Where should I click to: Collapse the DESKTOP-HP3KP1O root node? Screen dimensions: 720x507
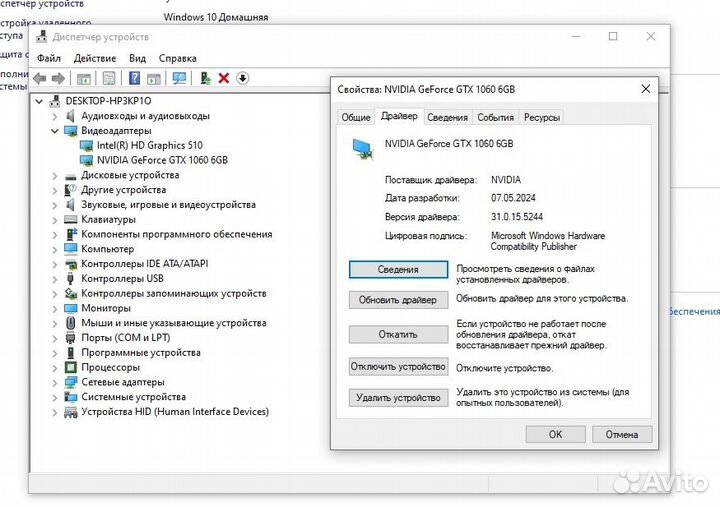[x=39, y=101]
